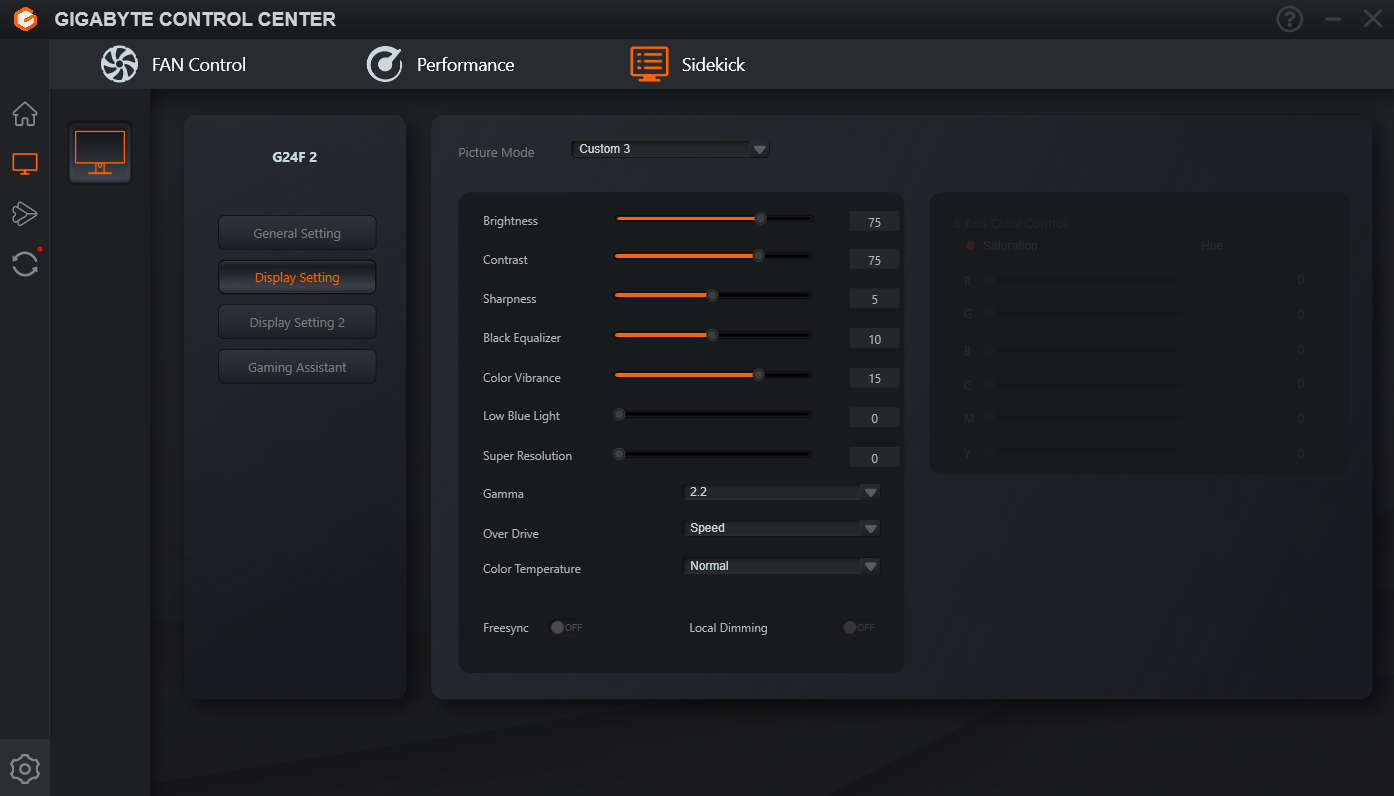
Task: Toggle the Freesync switch
Action: click(x=566, y=628)
